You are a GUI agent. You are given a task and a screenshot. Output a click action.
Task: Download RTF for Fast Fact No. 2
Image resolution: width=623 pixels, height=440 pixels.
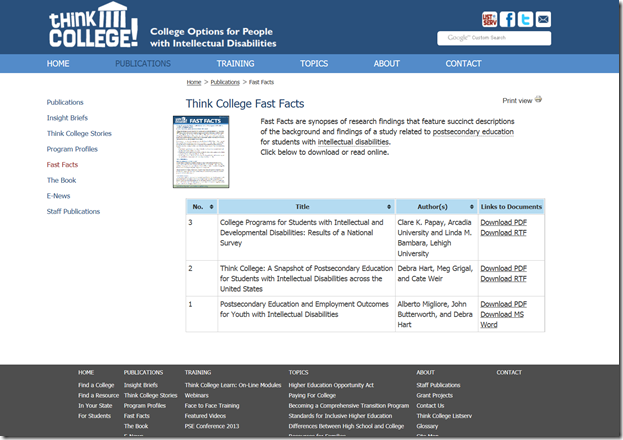503,279
